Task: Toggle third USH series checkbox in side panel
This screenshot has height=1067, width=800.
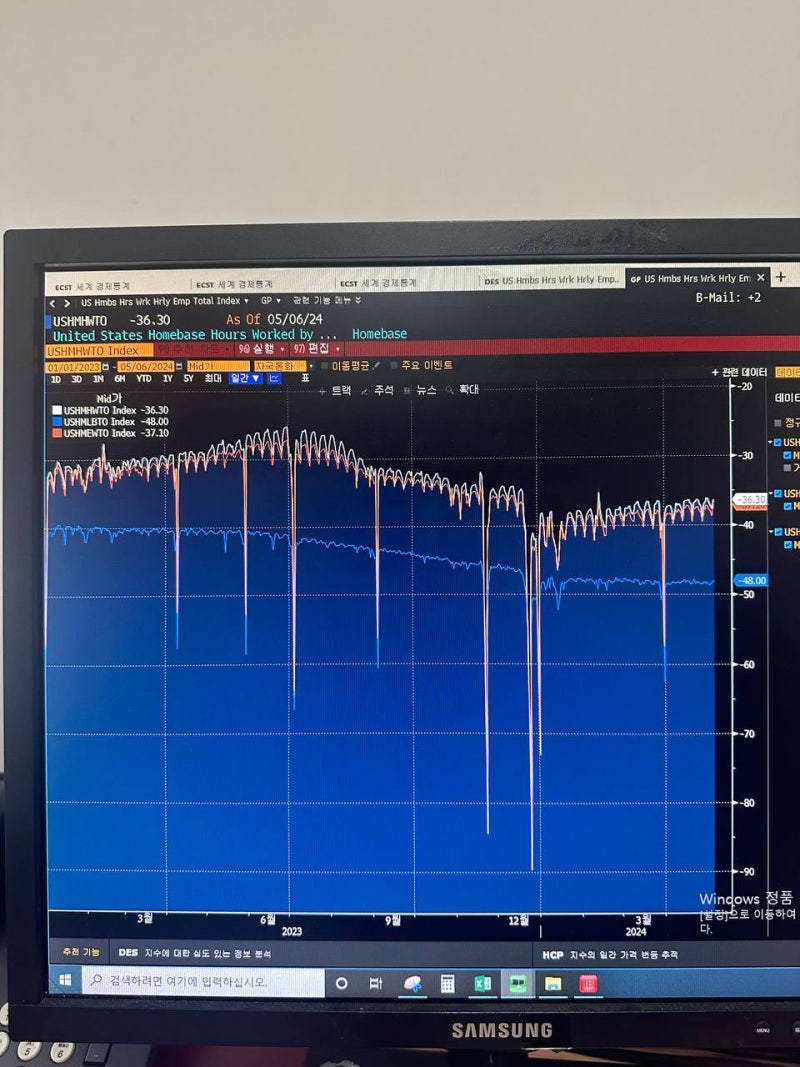Action: point(778,531)
